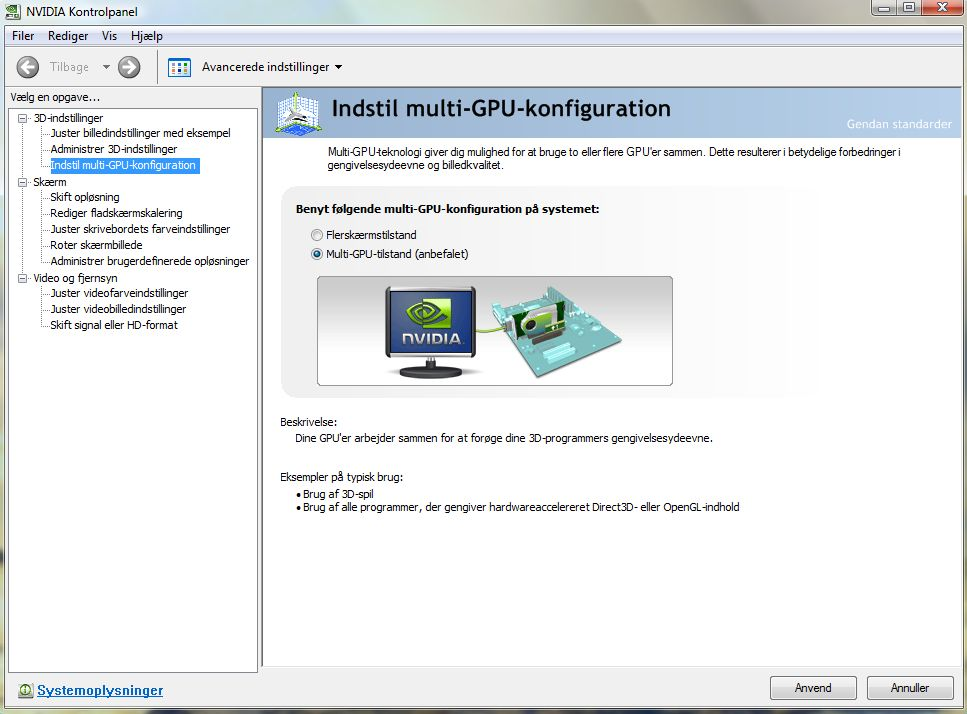Viewport: 967px width, 714px height.
Task: Click the NVIDIA monitor and card illustration
Action: point(495,331)
